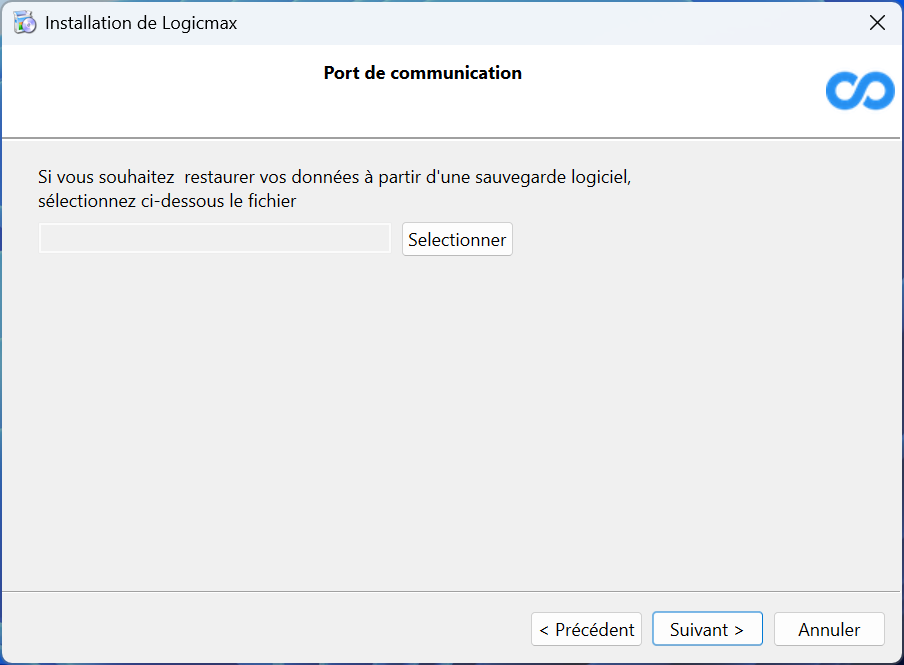Click the blue infinity Logicmax logo
This screenshot has width=904, height=665.
859,91
